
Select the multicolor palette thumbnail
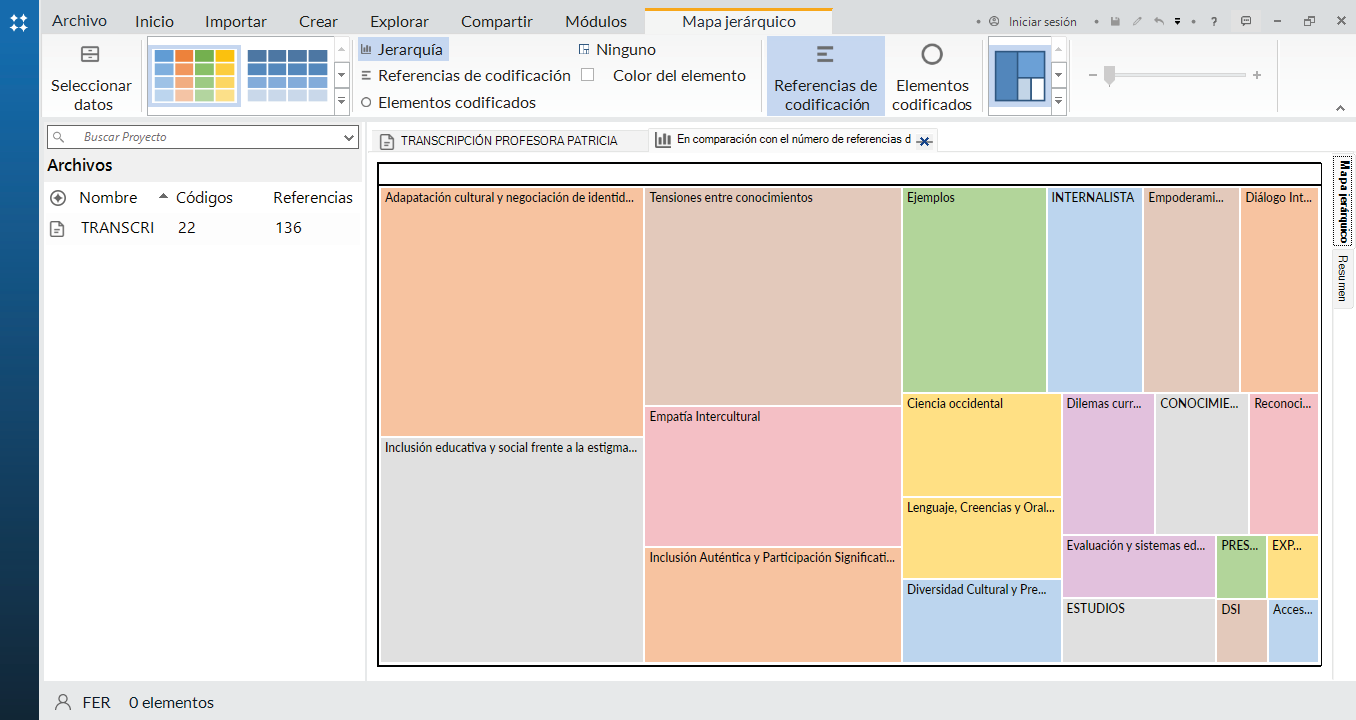pos(194,76)
